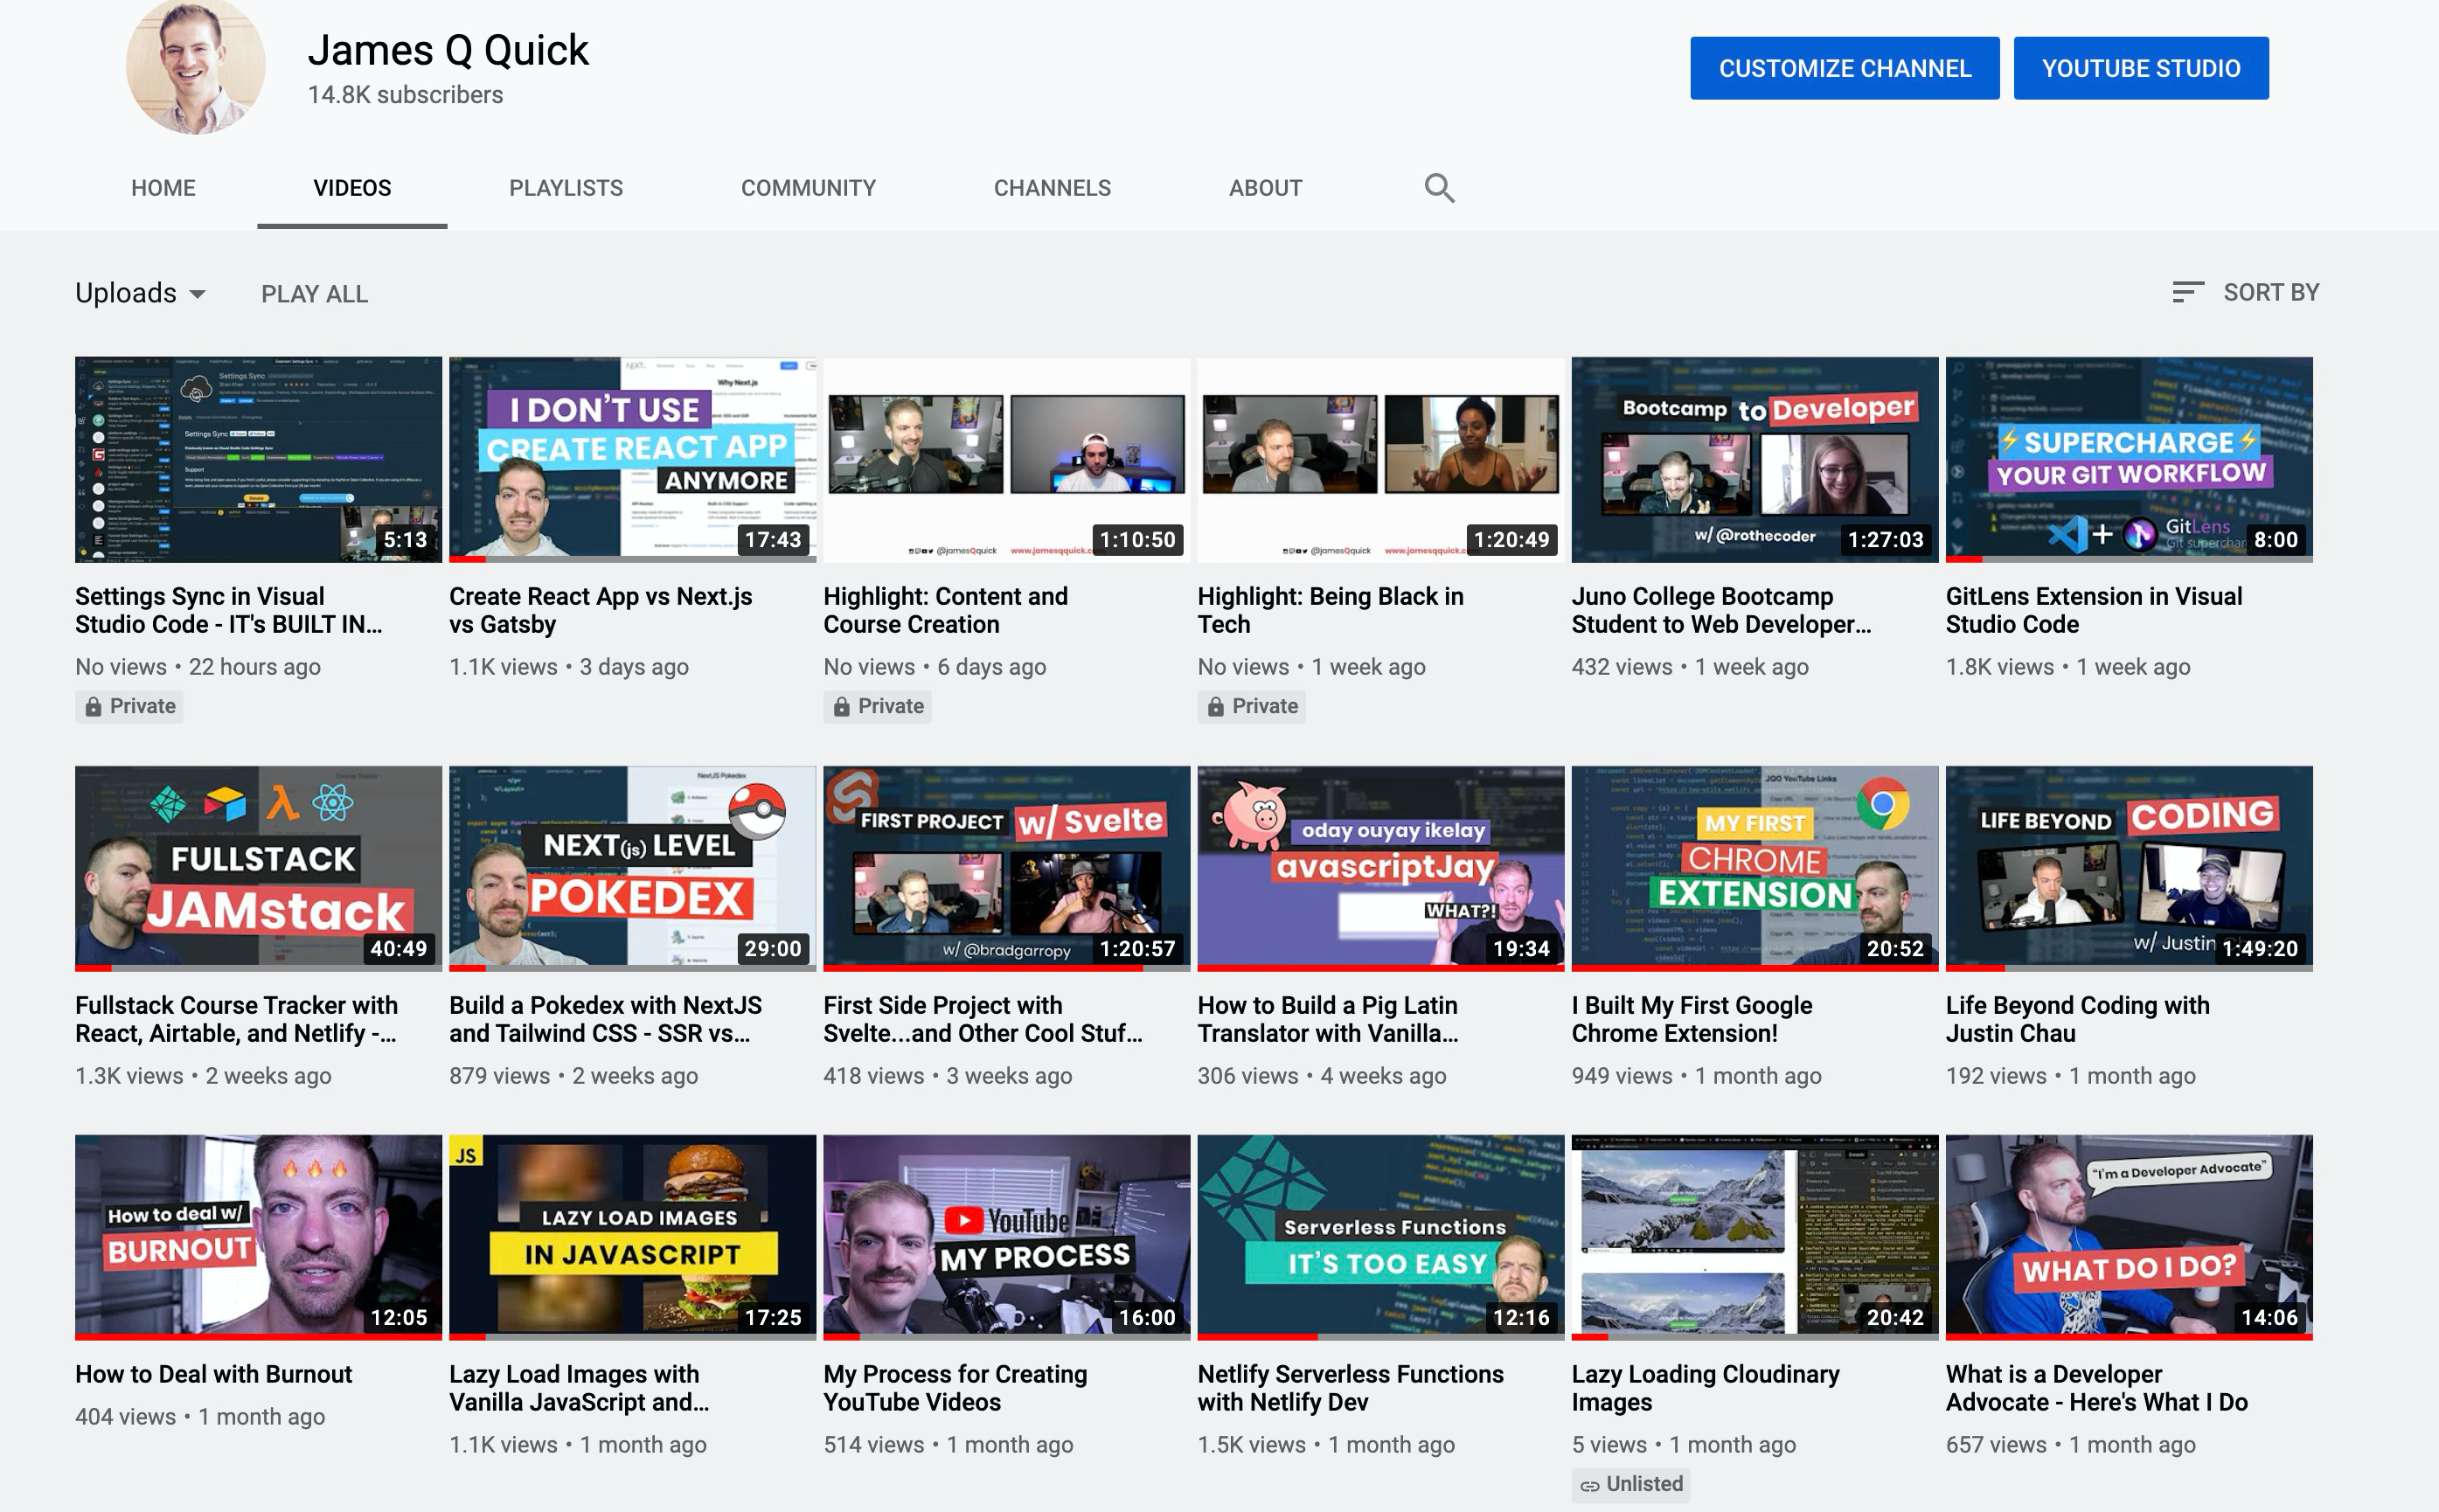Click title Create React App vs Next.js vs Gatsby
Screen dimensions: 2439x1512
[x=600, y=610]
